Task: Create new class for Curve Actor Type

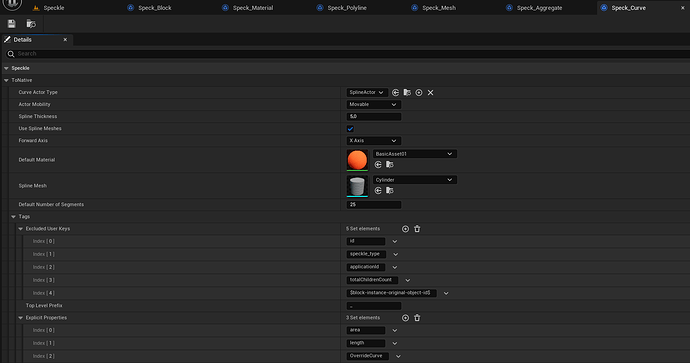Action: (418, 92)
